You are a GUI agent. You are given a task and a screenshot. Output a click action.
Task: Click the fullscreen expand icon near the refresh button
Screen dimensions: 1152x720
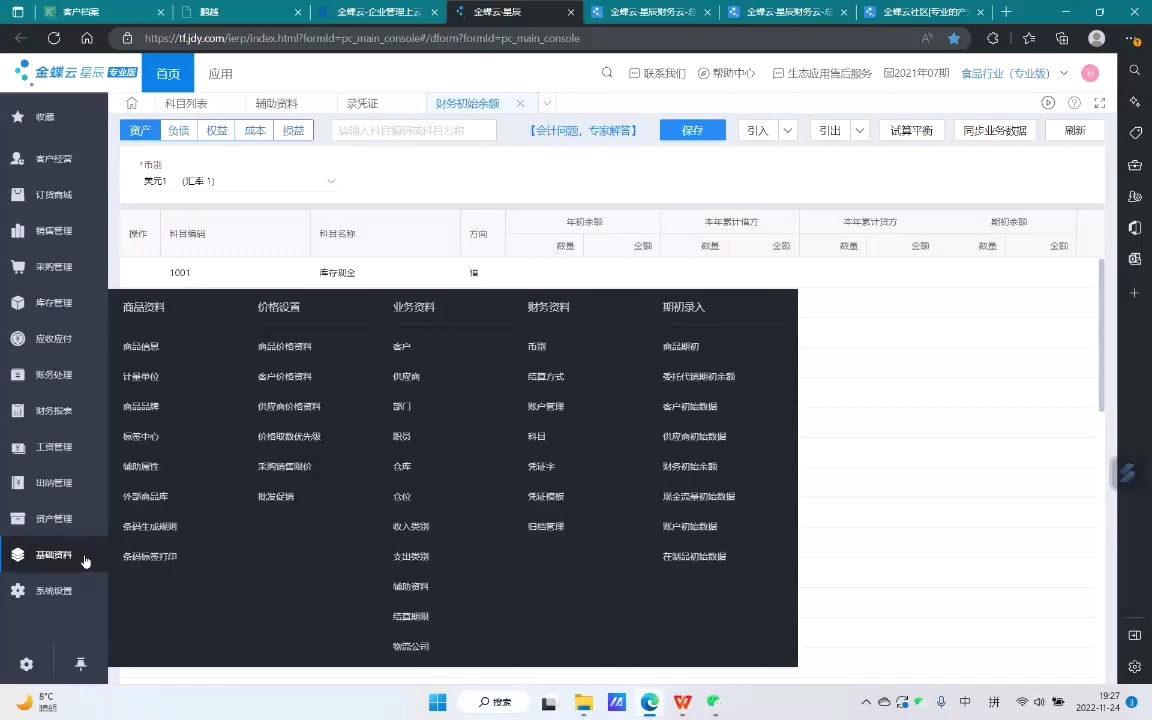pos(1100,102)
